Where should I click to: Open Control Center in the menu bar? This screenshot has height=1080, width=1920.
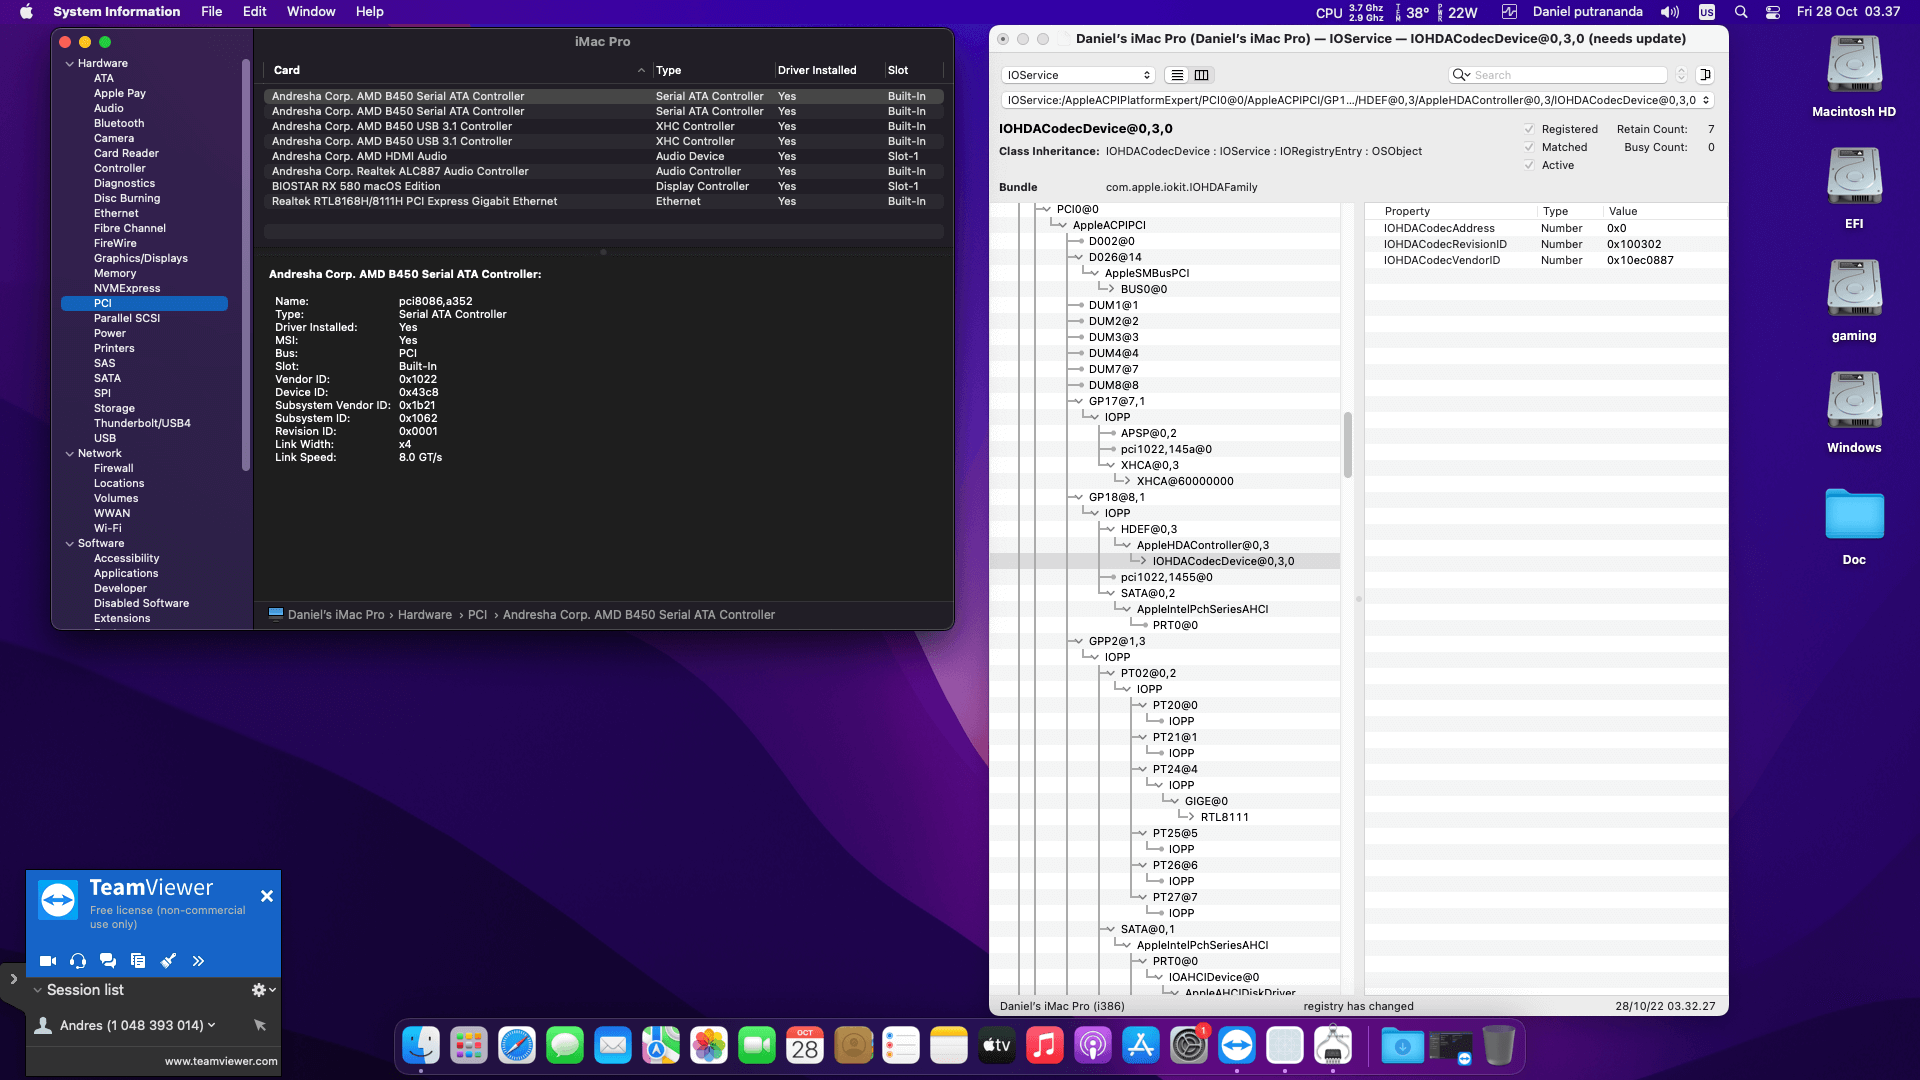pos(1773,12)
